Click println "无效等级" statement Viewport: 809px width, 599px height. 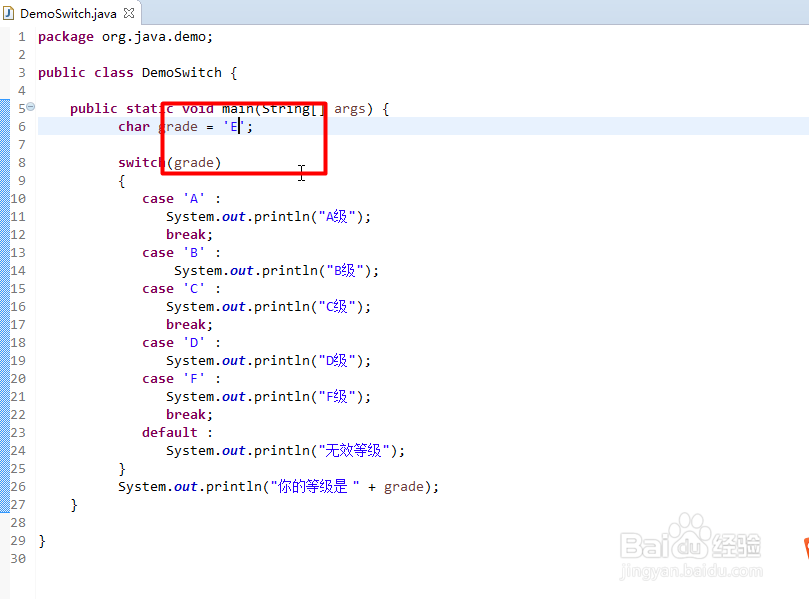285,451
